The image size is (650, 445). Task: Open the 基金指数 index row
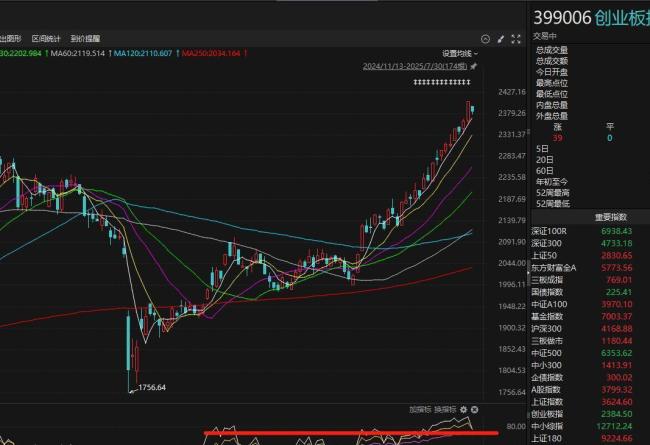(x=590, y=316)
